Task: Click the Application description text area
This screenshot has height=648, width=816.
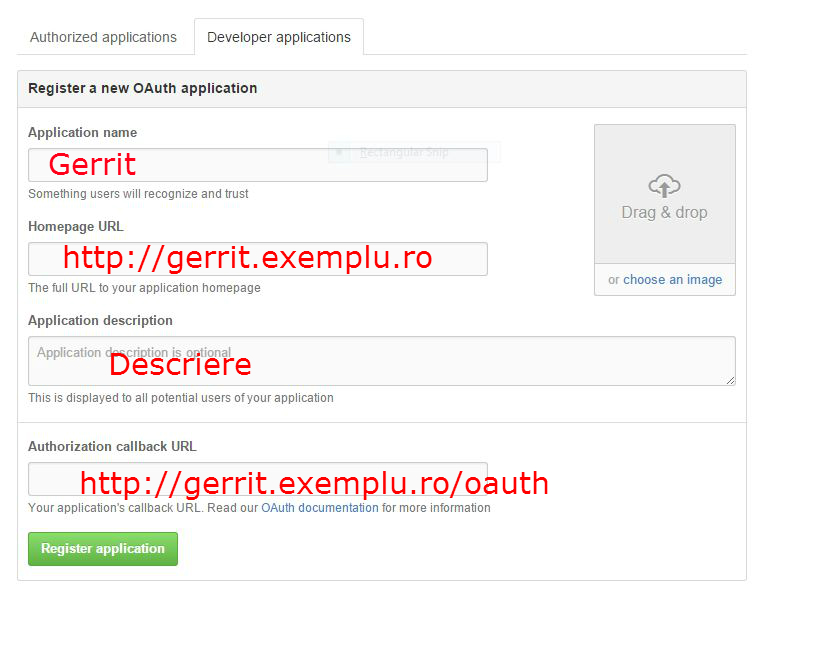Action: (381, 361)
